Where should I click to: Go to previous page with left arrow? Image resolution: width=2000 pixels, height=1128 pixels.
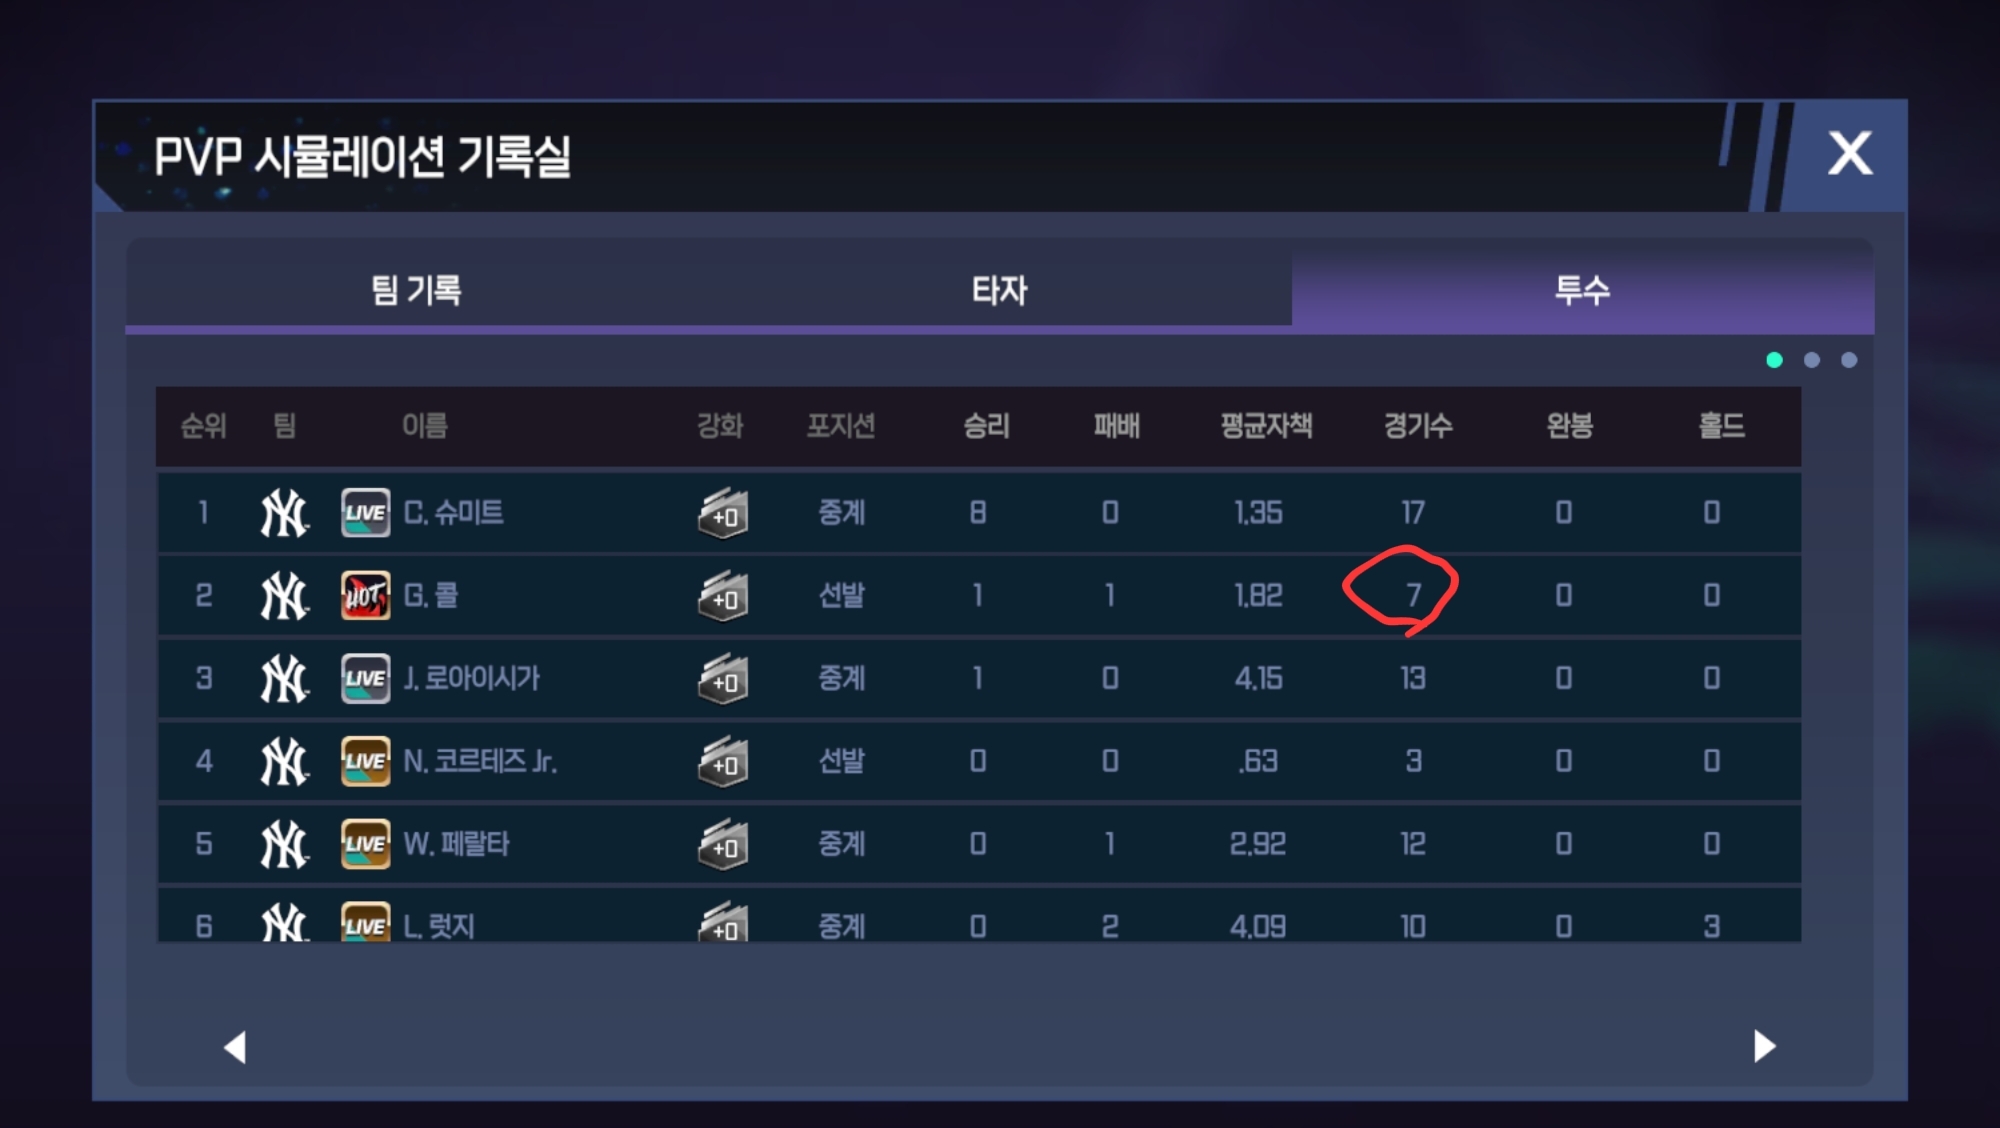(x=235, y=1047)
